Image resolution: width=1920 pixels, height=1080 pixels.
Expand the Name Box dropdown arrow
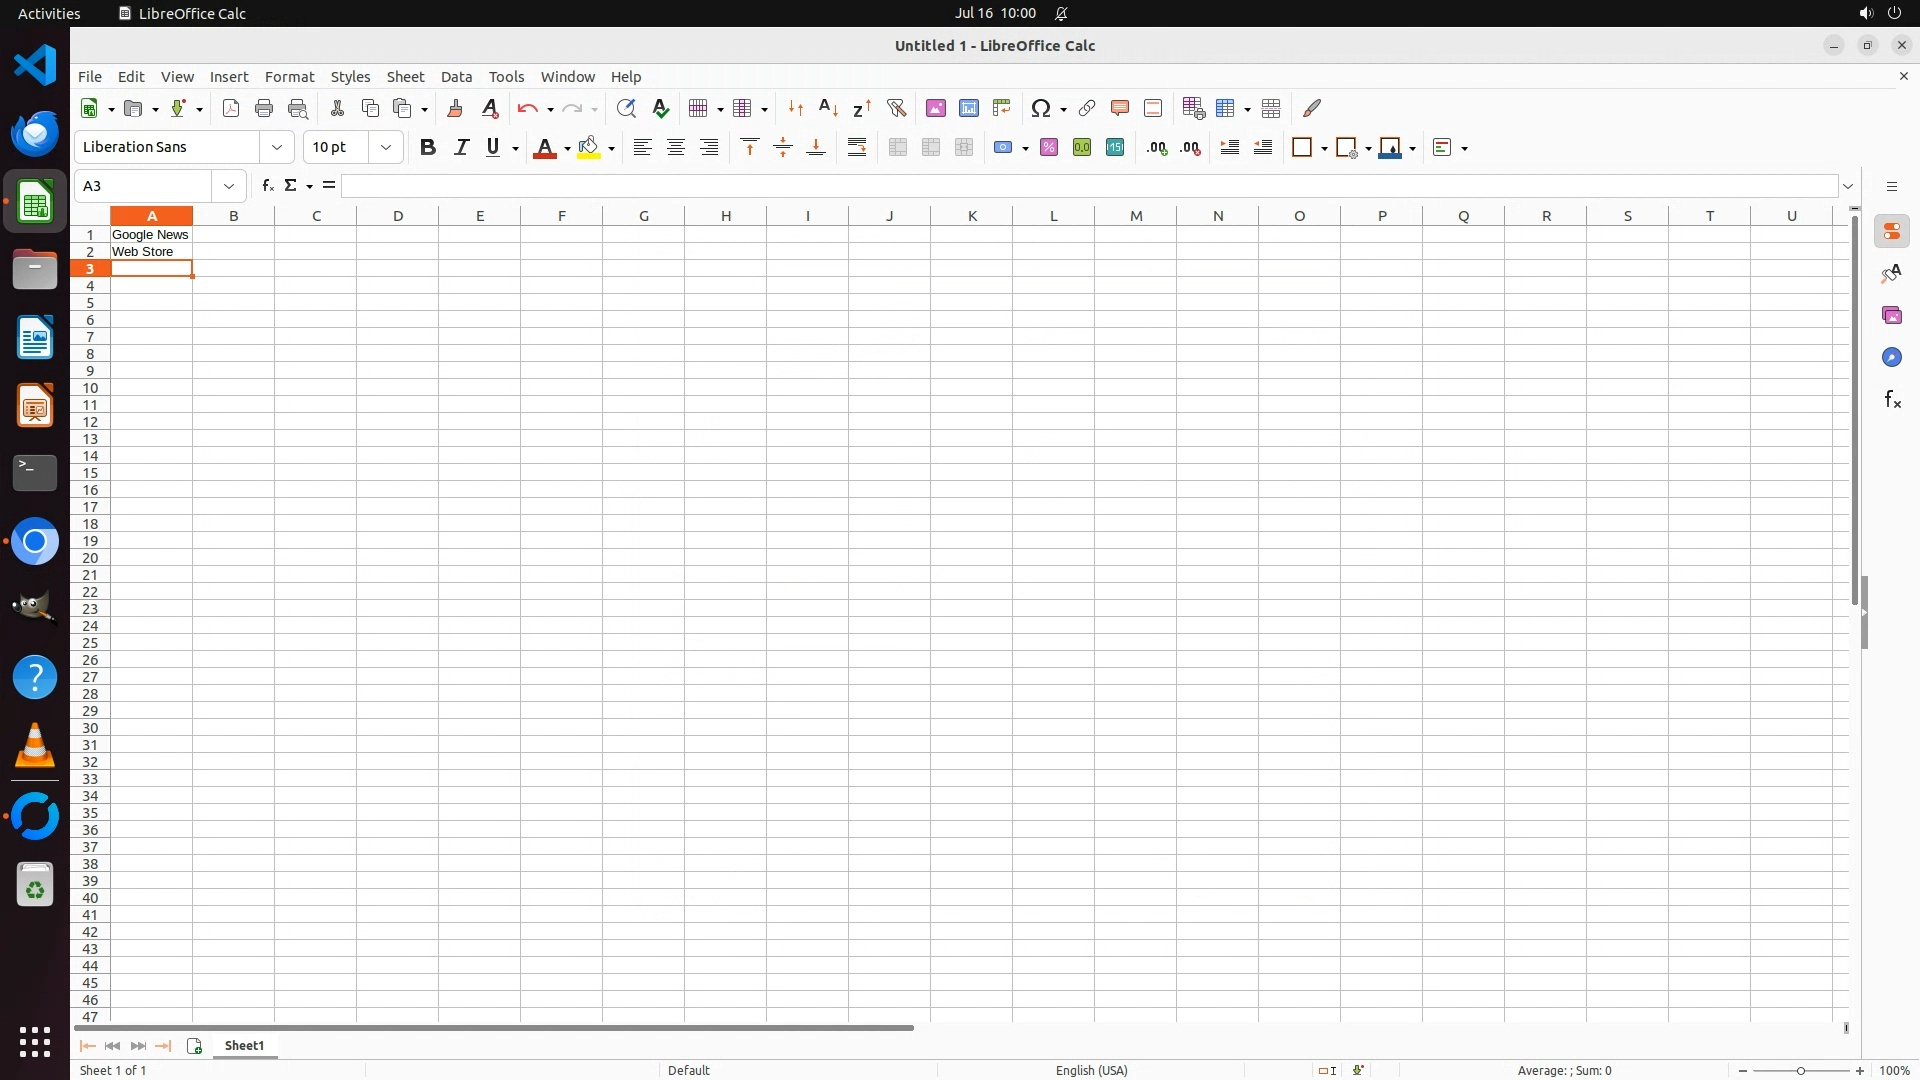click(x=229, y=186)
